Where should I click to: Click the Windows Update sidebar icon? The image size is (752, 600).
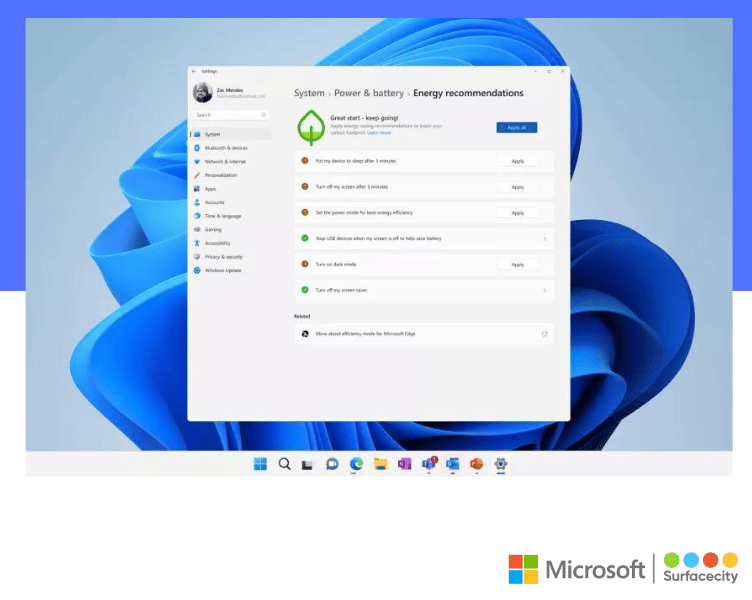(197, 270)
